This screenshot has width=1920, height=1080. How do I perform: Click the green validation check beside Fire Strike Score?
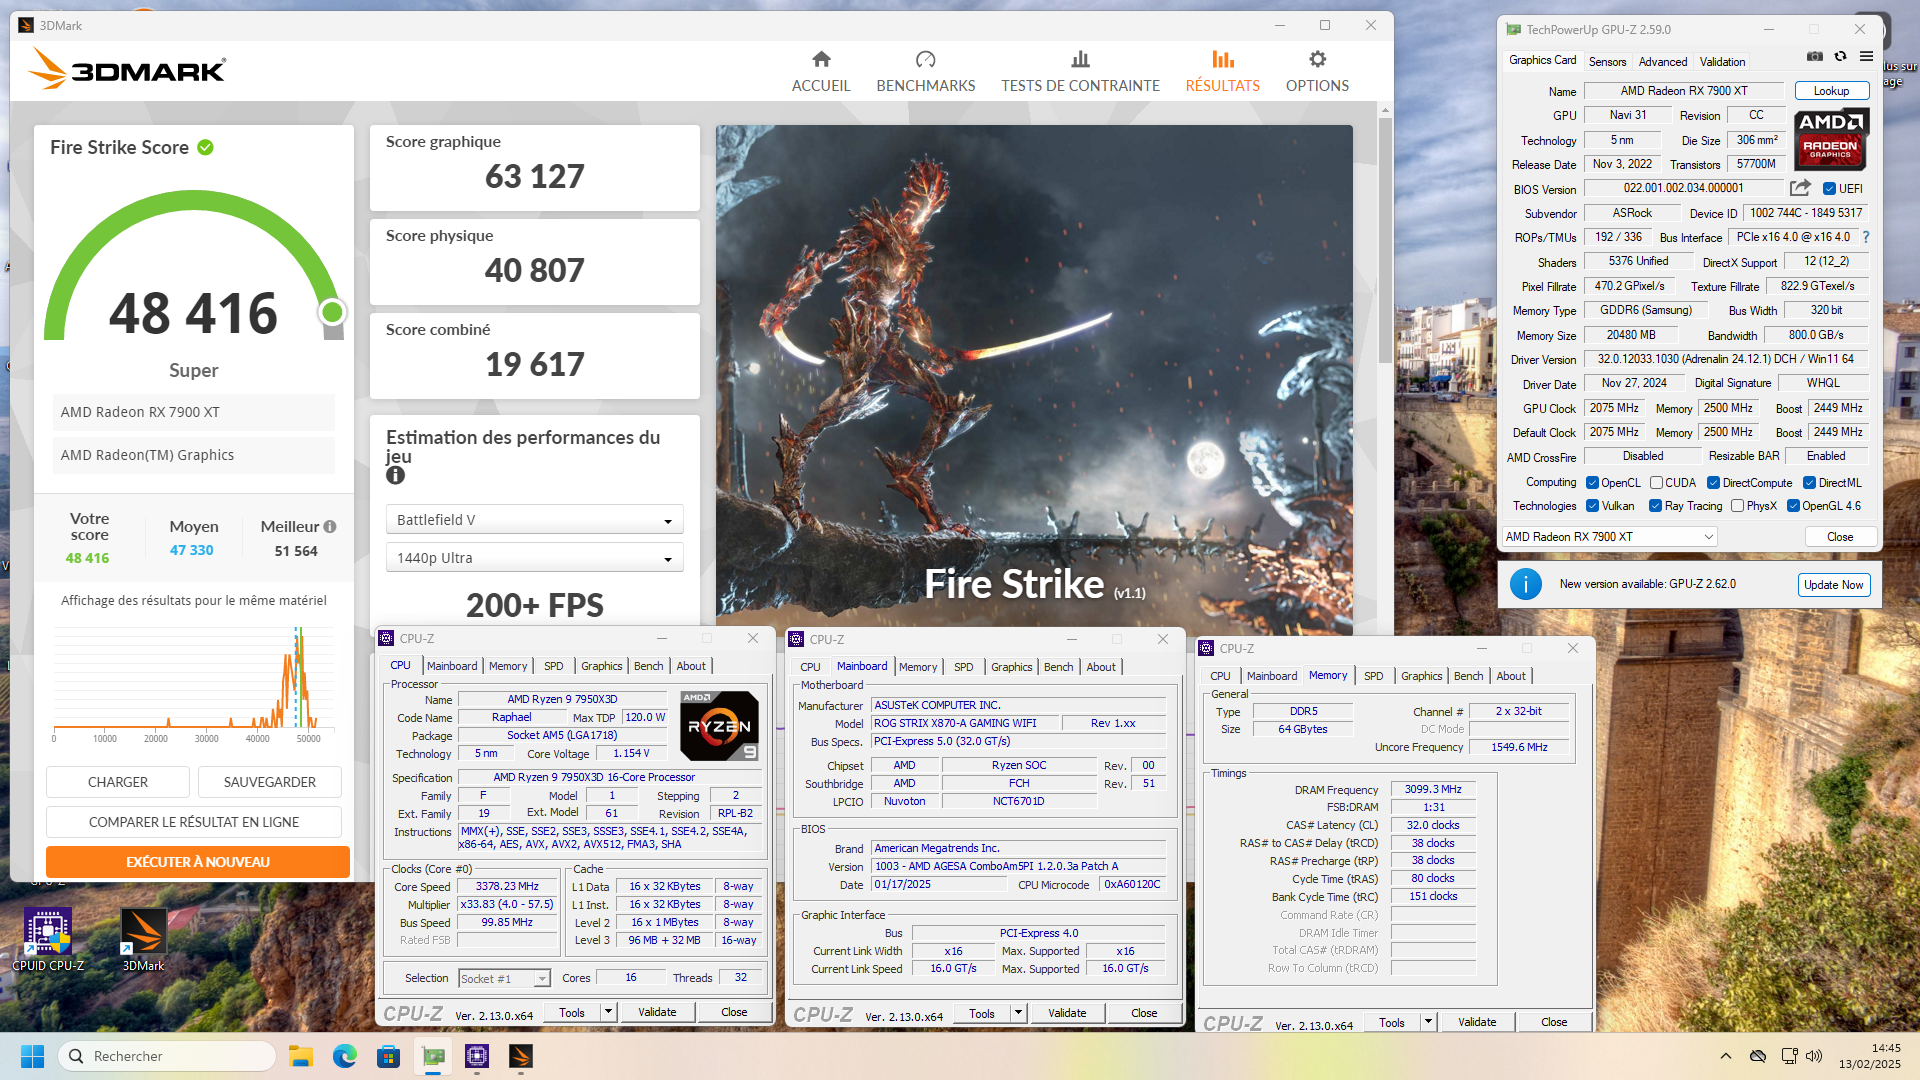click(x=205, y=148)
